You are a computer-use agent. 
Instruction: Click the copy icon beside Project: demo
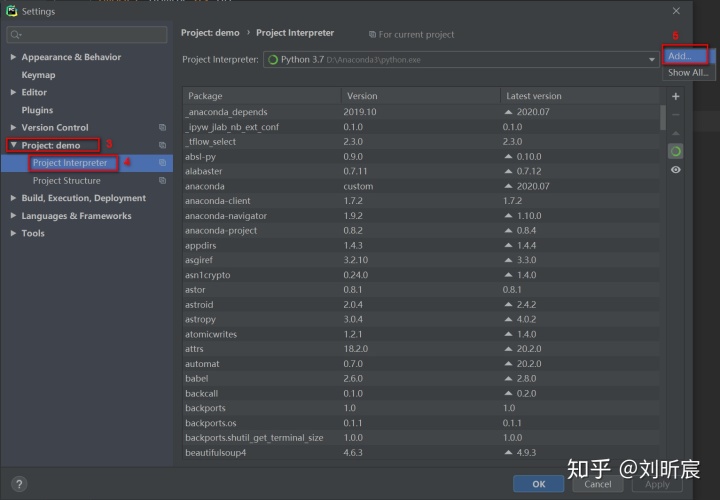click(x=163, y=145)
